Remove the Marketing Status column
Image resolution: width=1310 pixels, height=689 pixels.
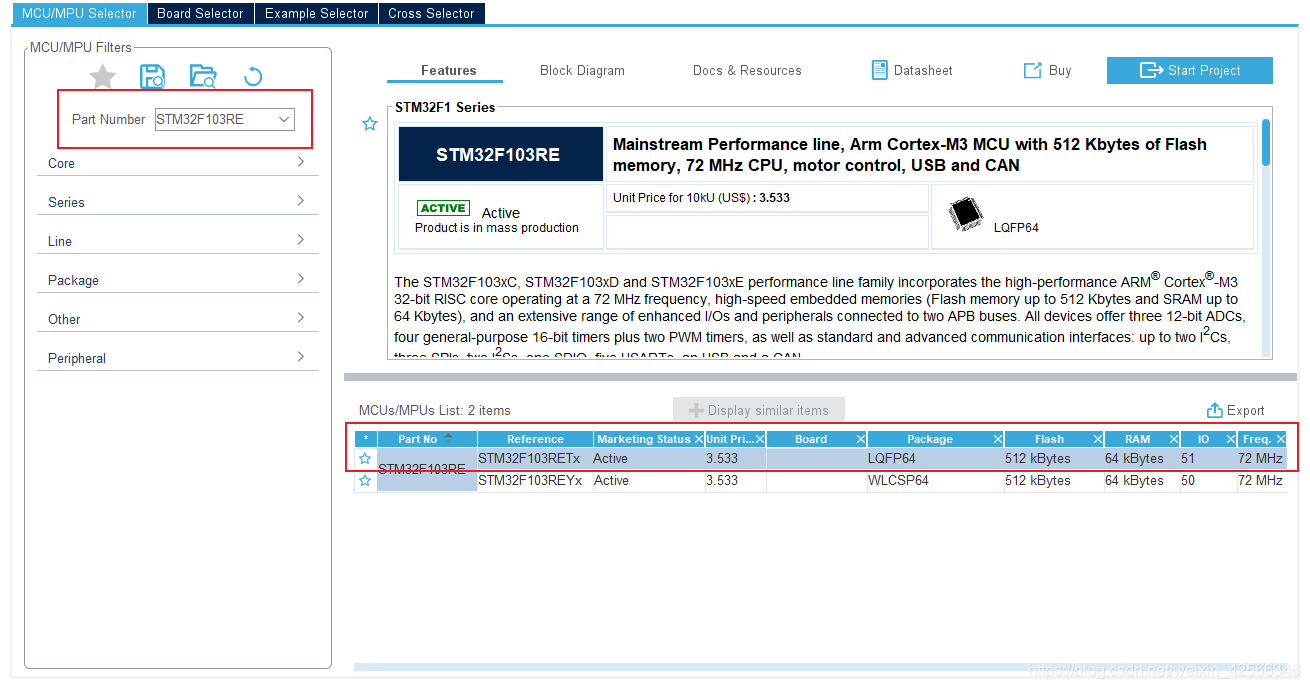click(698, 439)
